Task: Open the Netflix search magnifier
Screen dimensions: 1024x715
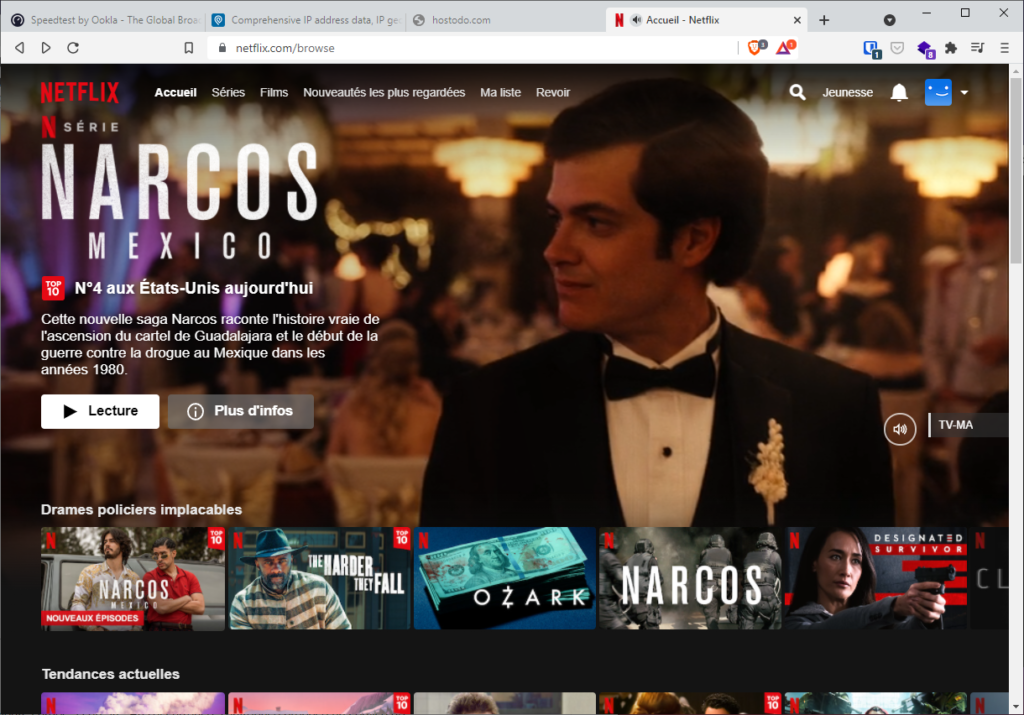Action: (x=797, y=93)
